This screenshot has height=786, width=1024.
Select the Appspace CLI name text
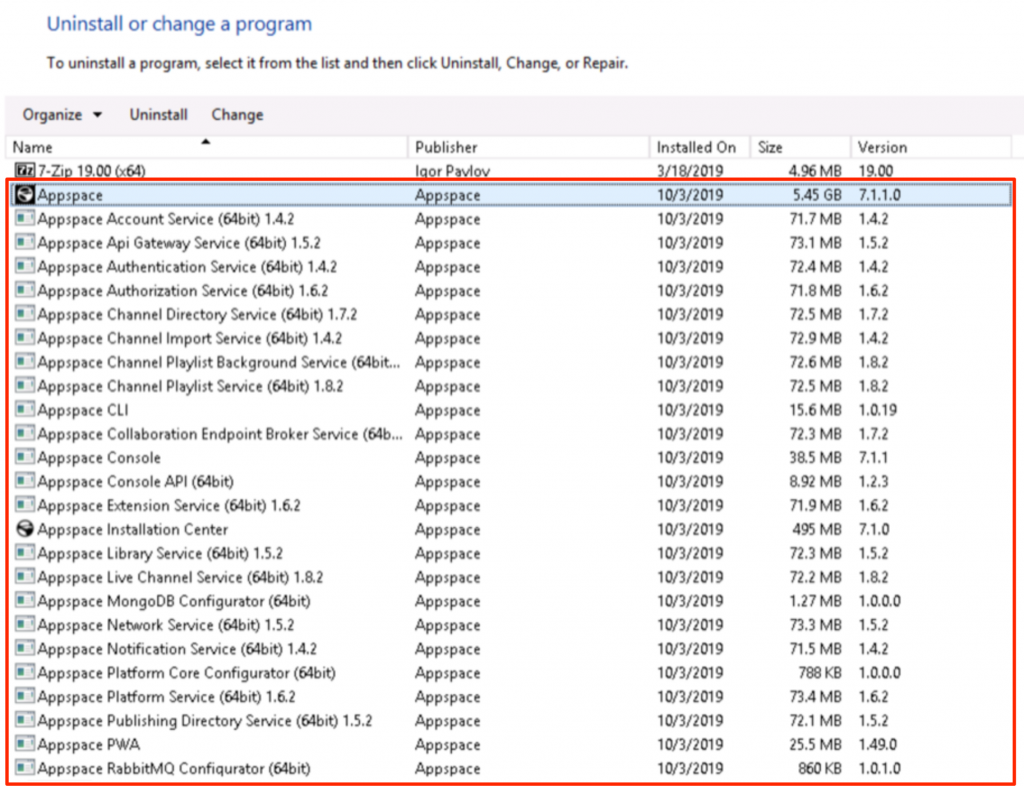pos(83,410)
